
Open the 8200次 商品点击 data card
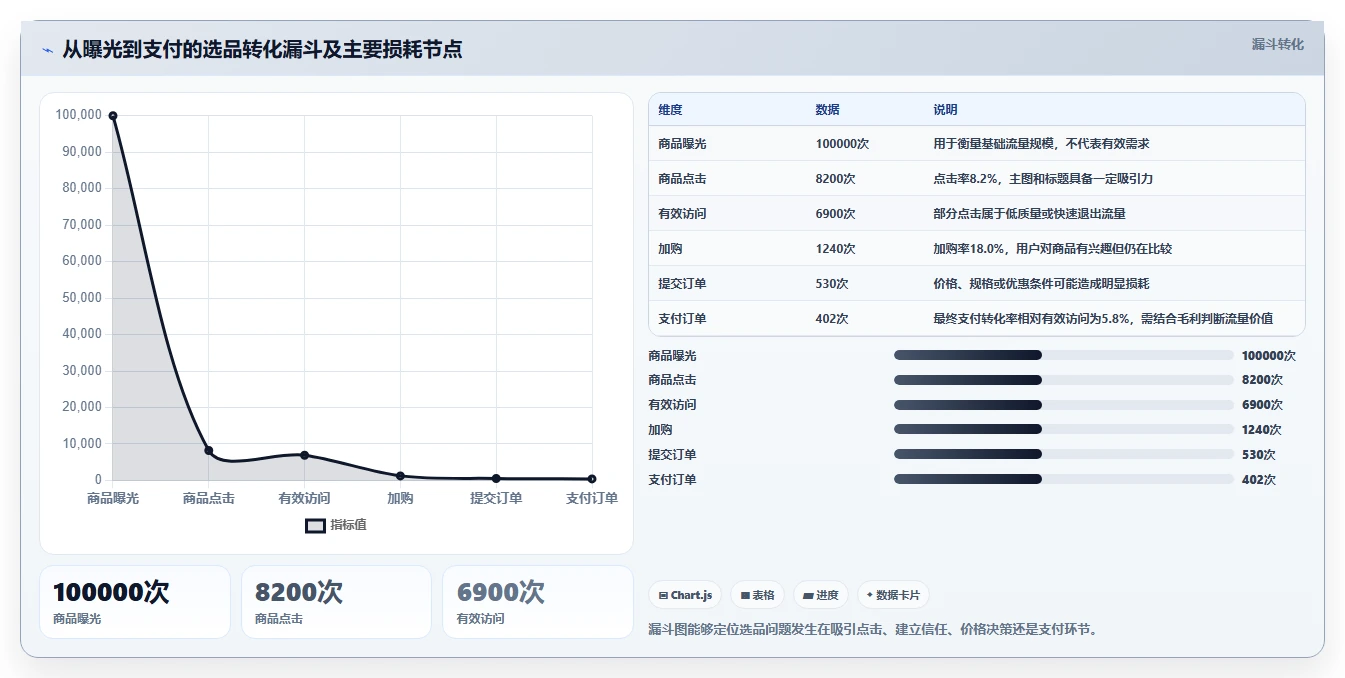click(x=336, y=602)
